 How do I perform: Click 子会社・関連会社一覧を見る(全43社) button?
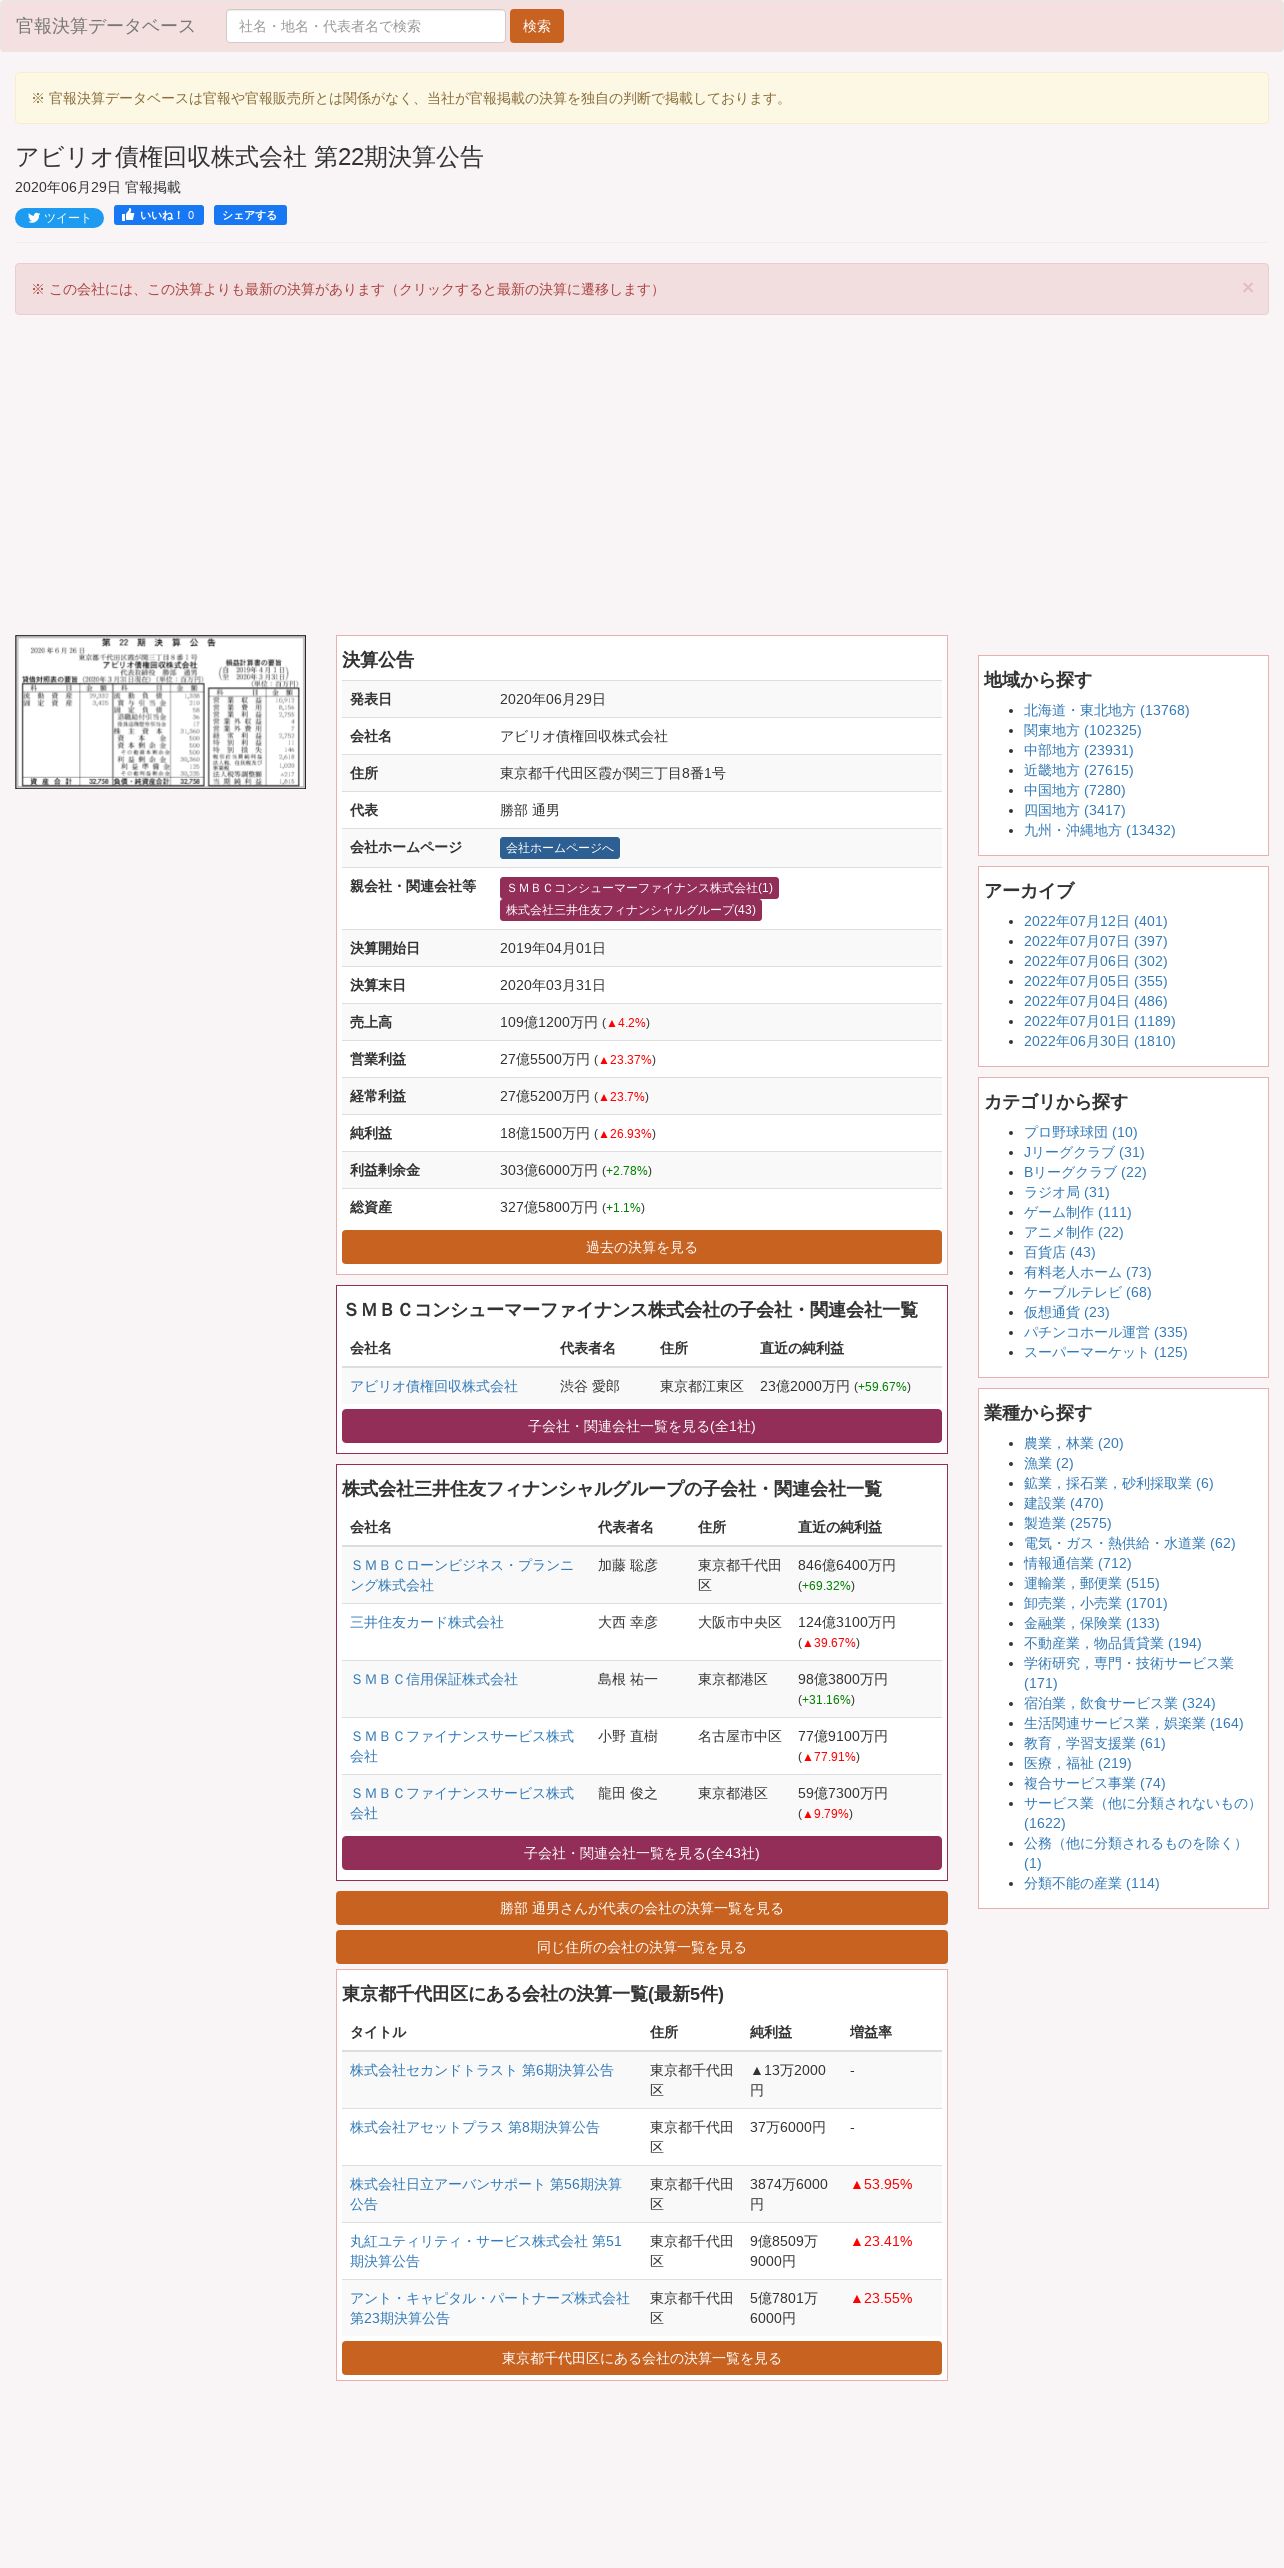642,1853
